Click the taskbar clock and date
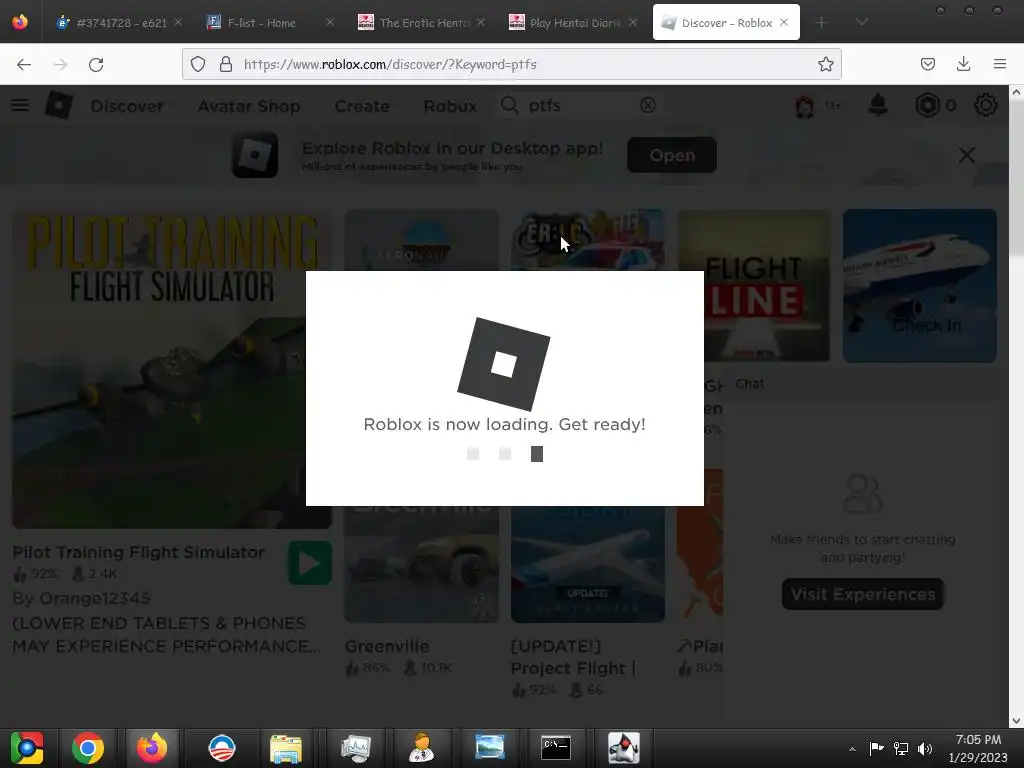 point(978,748)
